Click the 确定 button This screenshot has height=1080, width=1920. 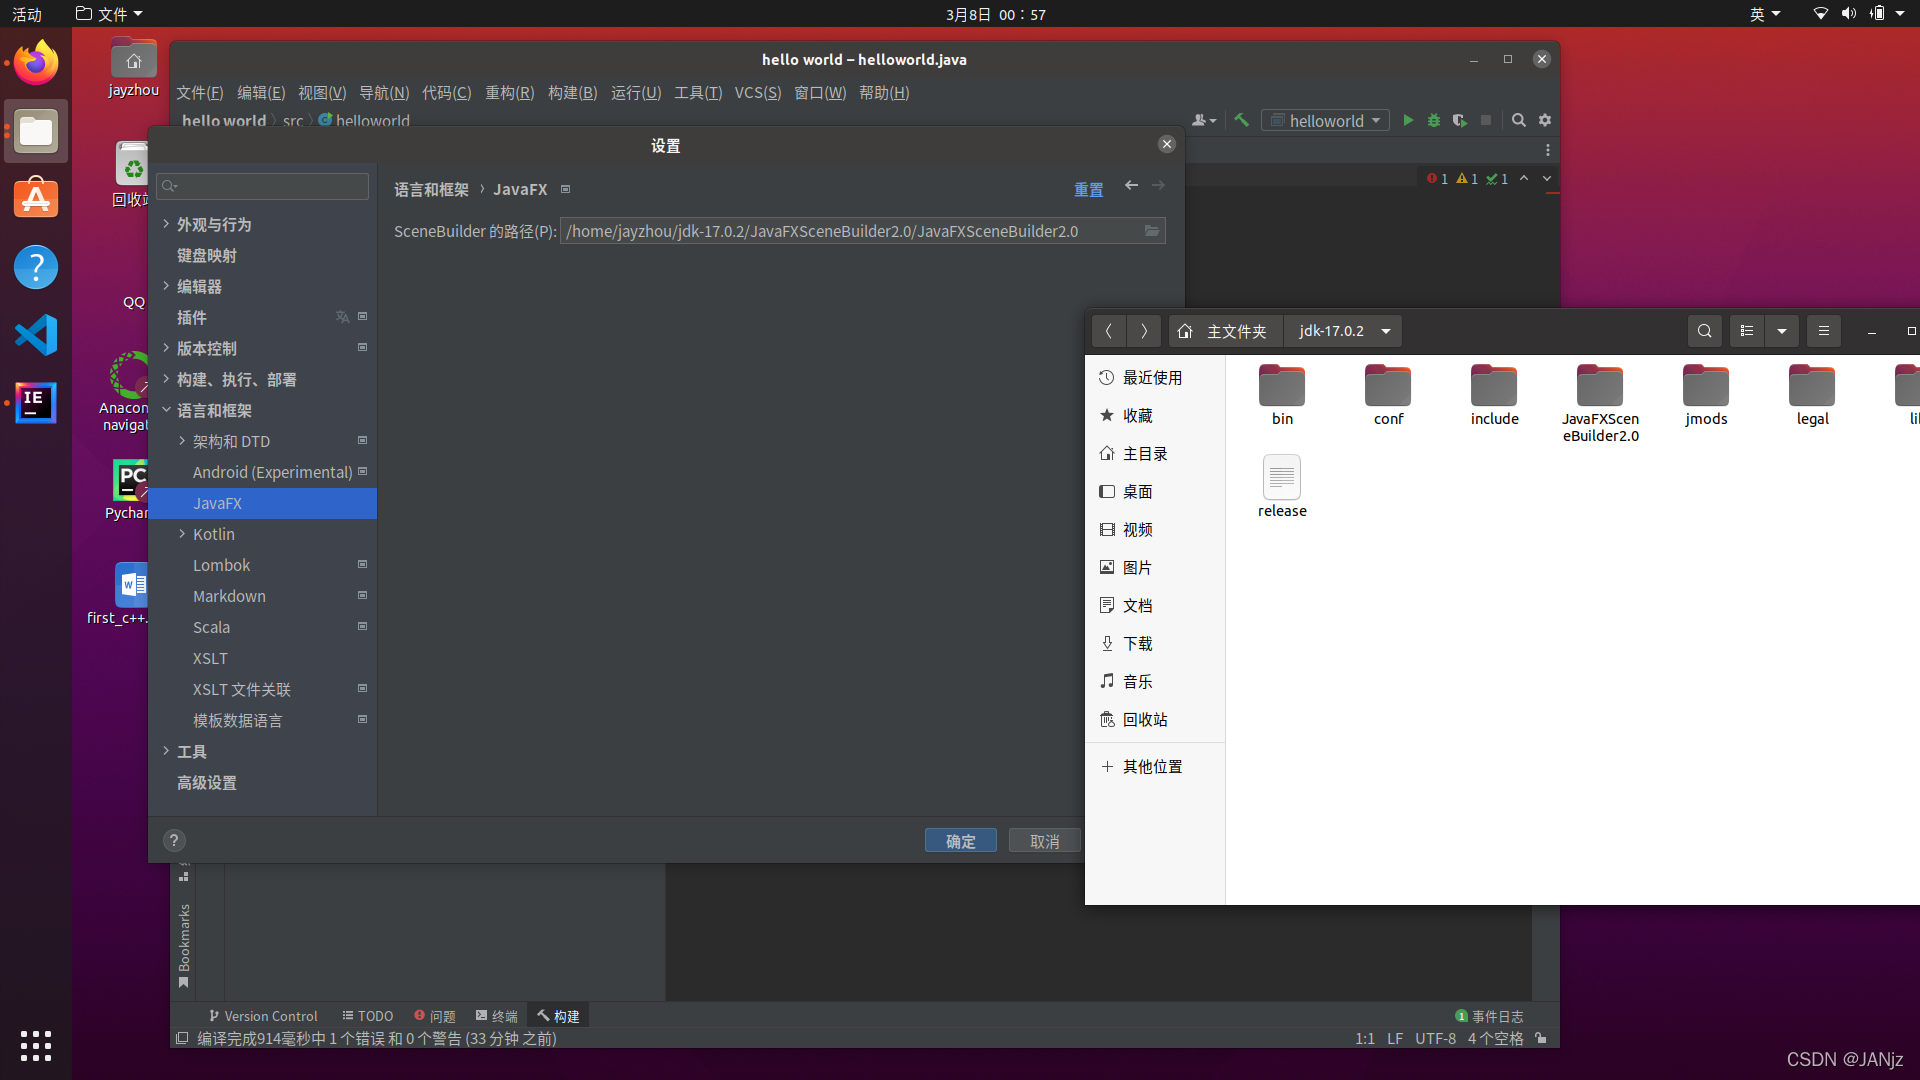click(960, 841)
